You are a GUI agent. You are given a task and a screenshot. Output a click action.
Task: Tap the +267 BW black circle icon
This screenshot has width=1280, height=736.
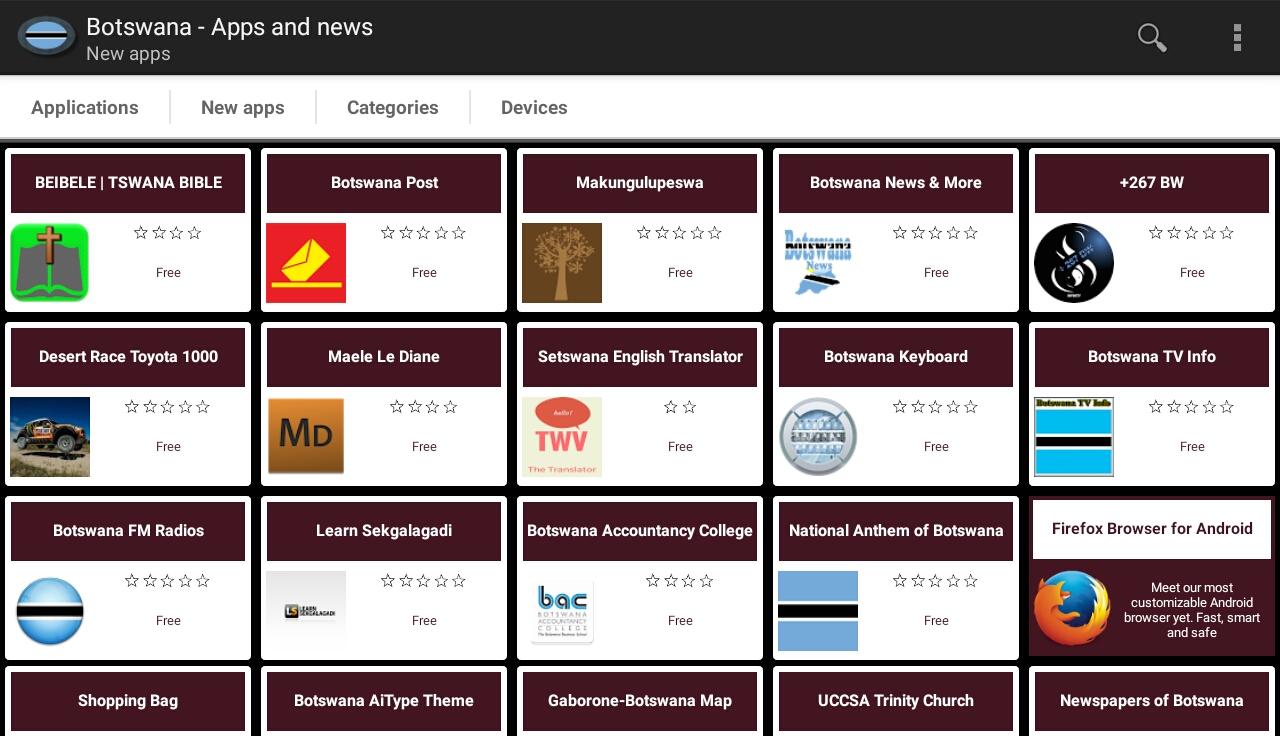coord(1074,263)
